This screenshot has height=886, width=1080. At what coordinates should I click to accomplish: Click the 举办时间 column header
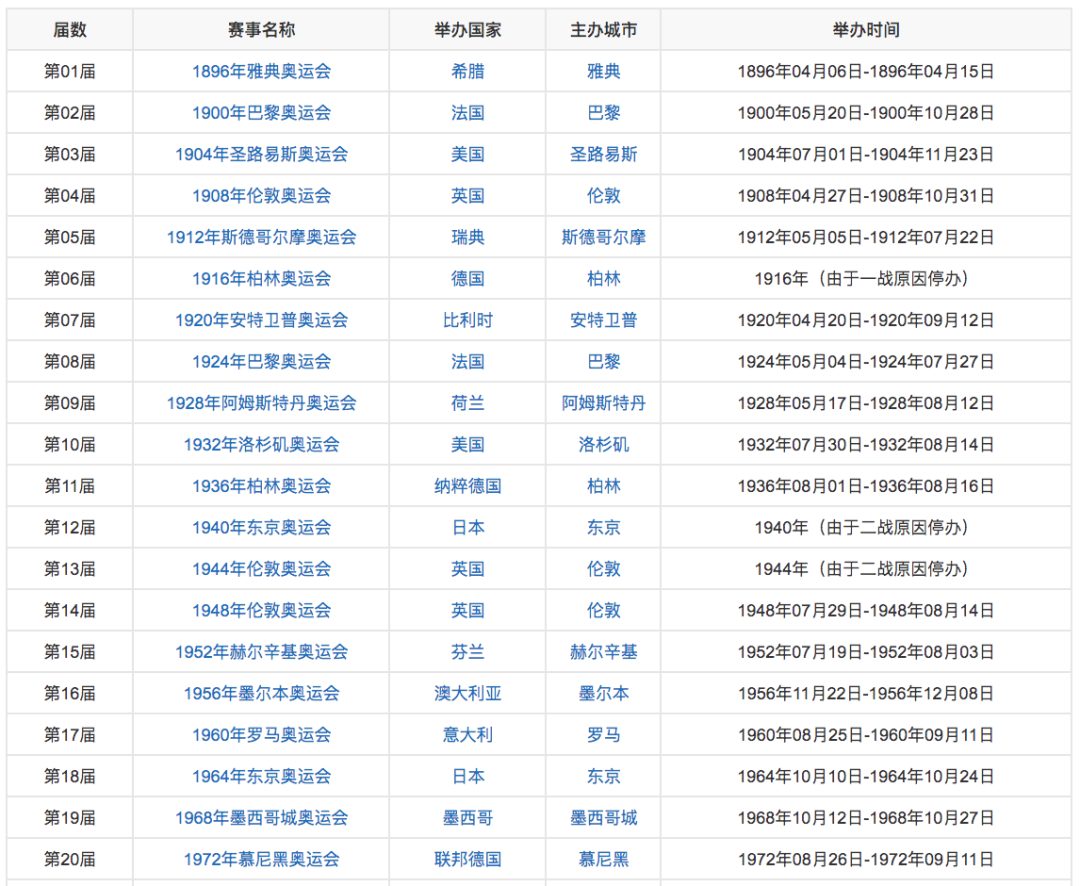click(866, 30)
